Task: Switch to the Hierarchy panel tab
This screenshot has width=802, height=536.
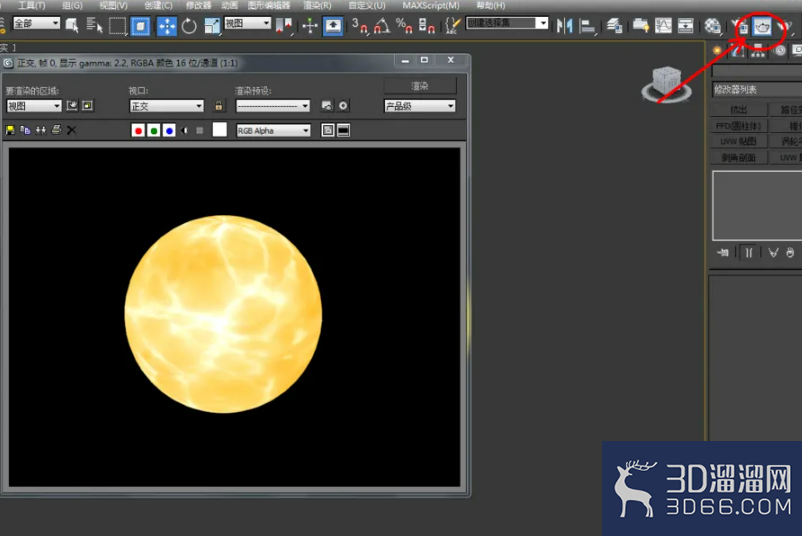Action: click(x=758, y=51)
